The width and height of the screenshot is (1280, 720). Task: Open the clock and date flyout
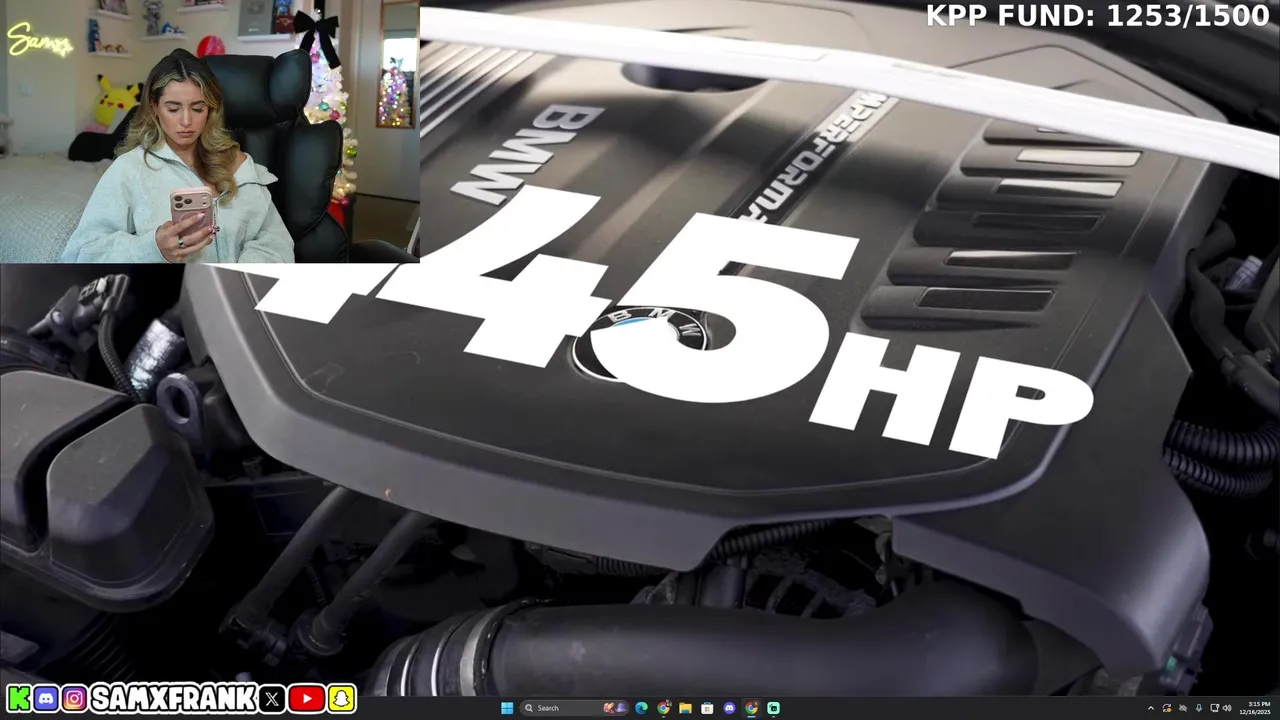[1255, 708]
